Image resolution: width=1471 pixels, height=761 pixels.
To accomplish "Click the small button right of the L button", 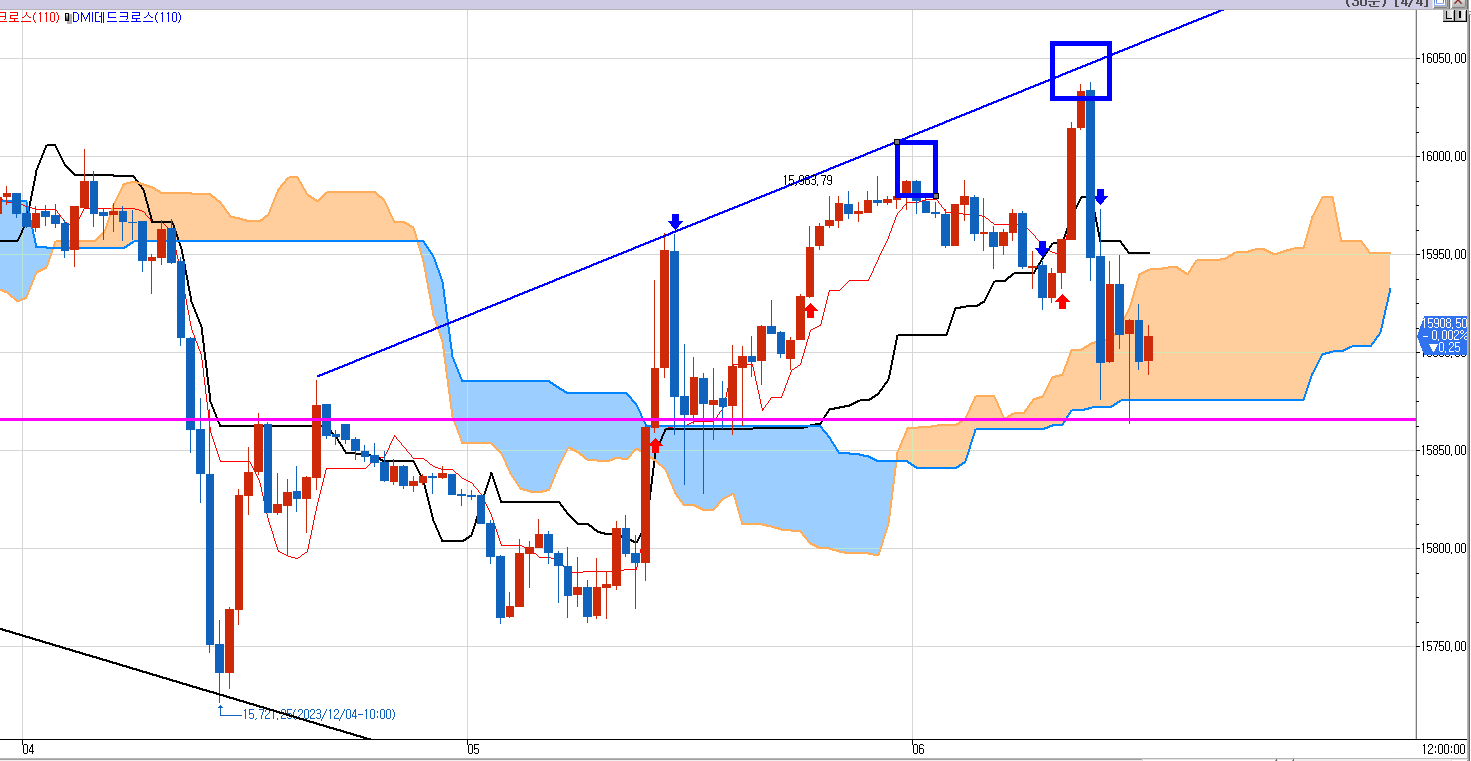I will pos(1460,15).
